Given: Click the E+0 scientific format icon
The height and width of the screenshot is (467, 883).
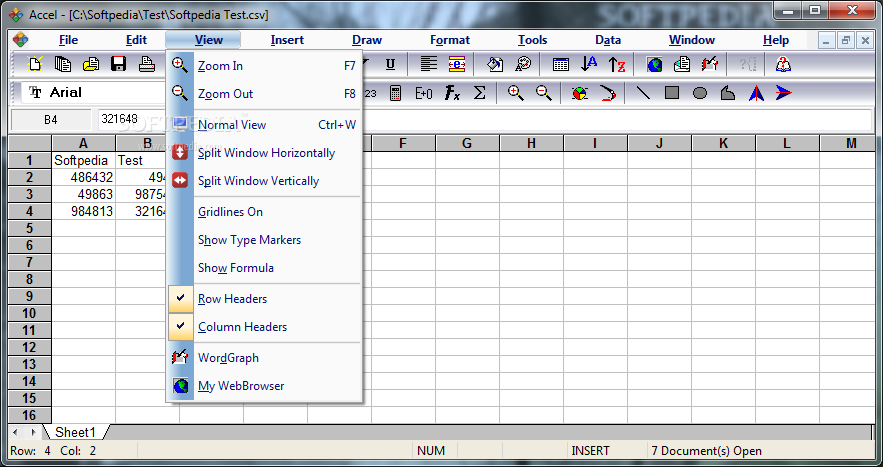Looking at the screenshot, I should [x=423, y=93].
